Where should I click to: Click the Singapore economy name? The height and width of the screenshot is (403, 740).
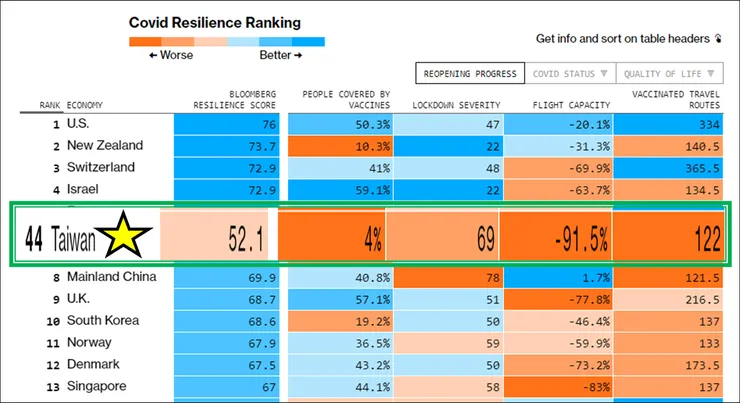click(96, 386)
